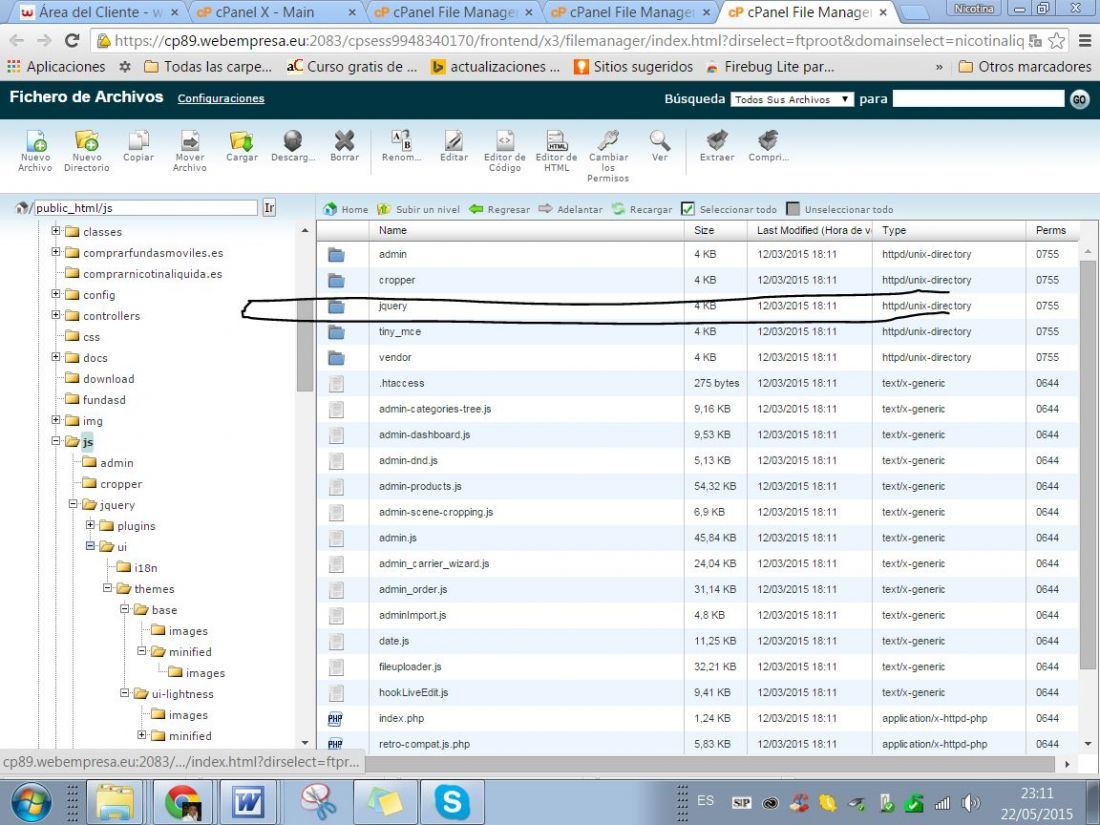The image size is (1100, 825).
Task: Launch Snipping Tool from the taskbar
Action: coord(318,801)
